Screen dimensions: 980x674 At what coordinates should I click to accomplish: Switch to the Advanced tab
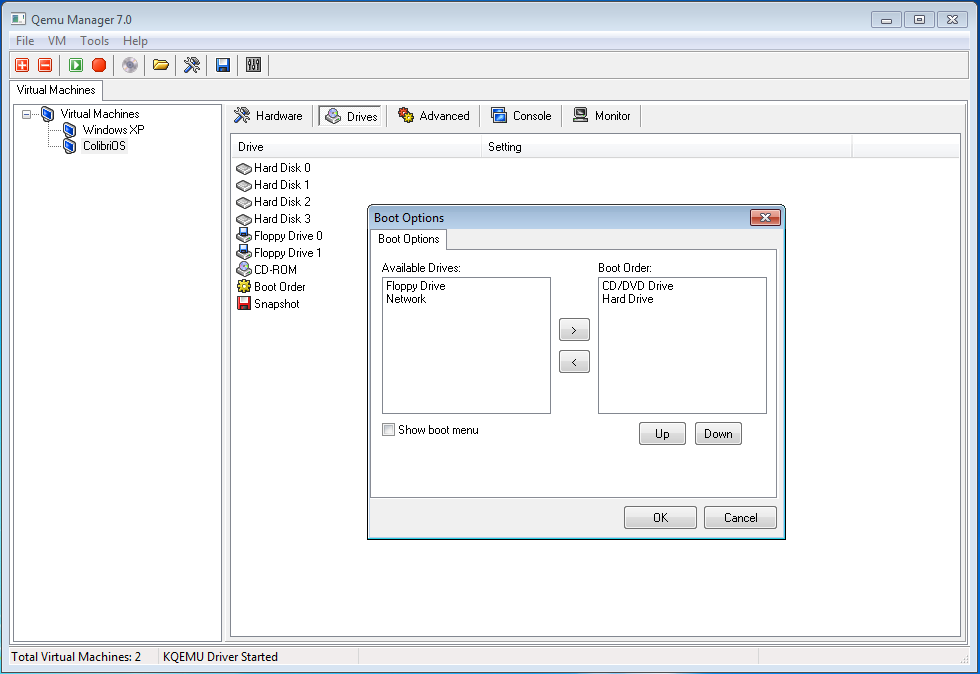pos(434,116)
